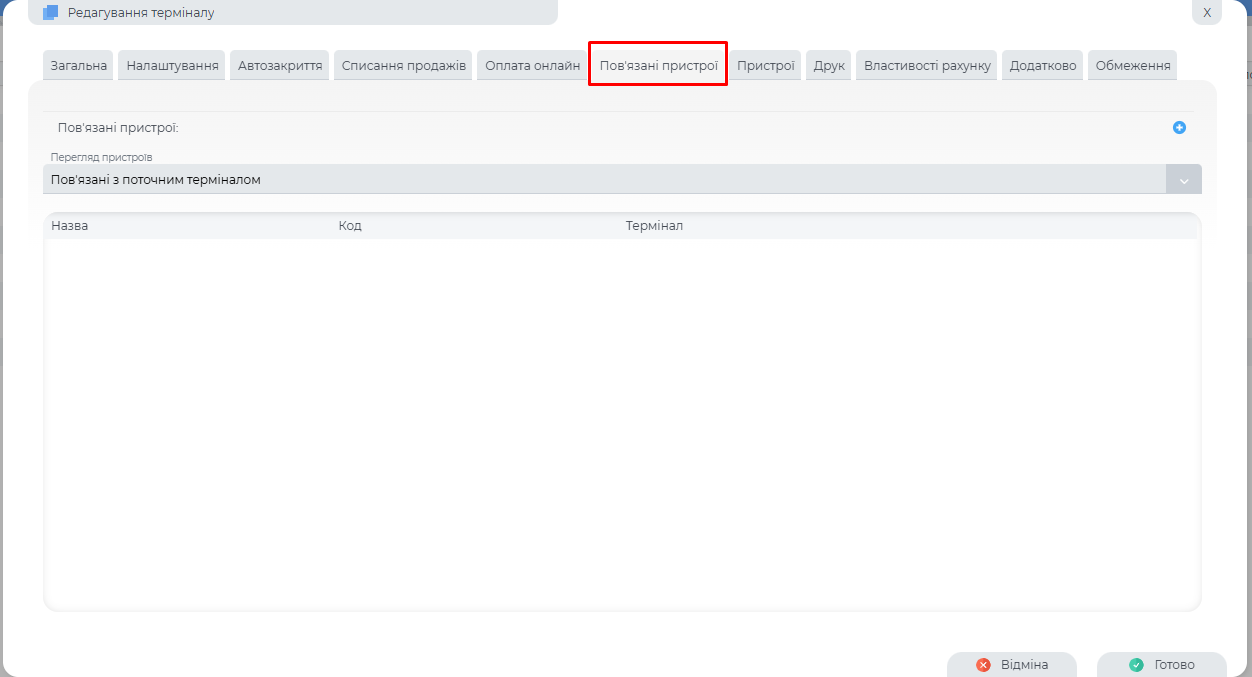The height and width of the screenshot is (677, 1252).
Task: Open the Обмеження tab
Action: (1132, 66)
